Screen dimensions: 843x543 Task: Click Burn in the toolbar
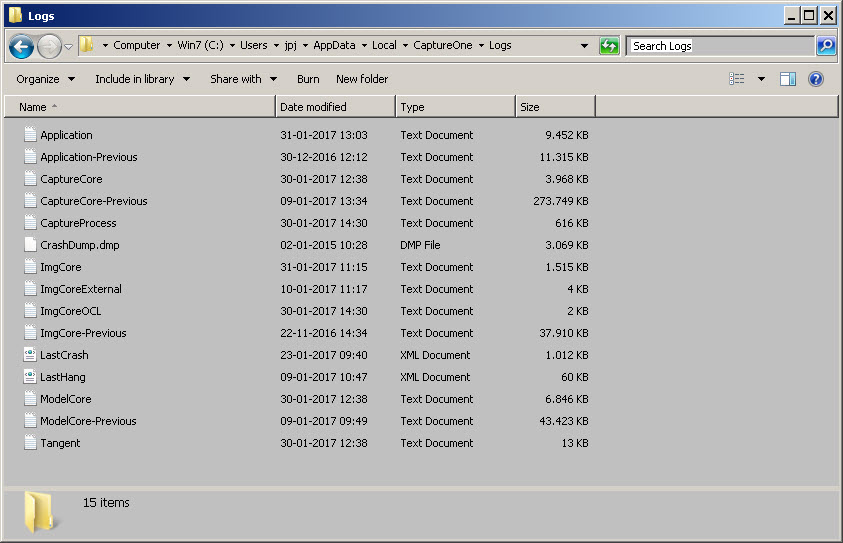[x=308, y=79]
